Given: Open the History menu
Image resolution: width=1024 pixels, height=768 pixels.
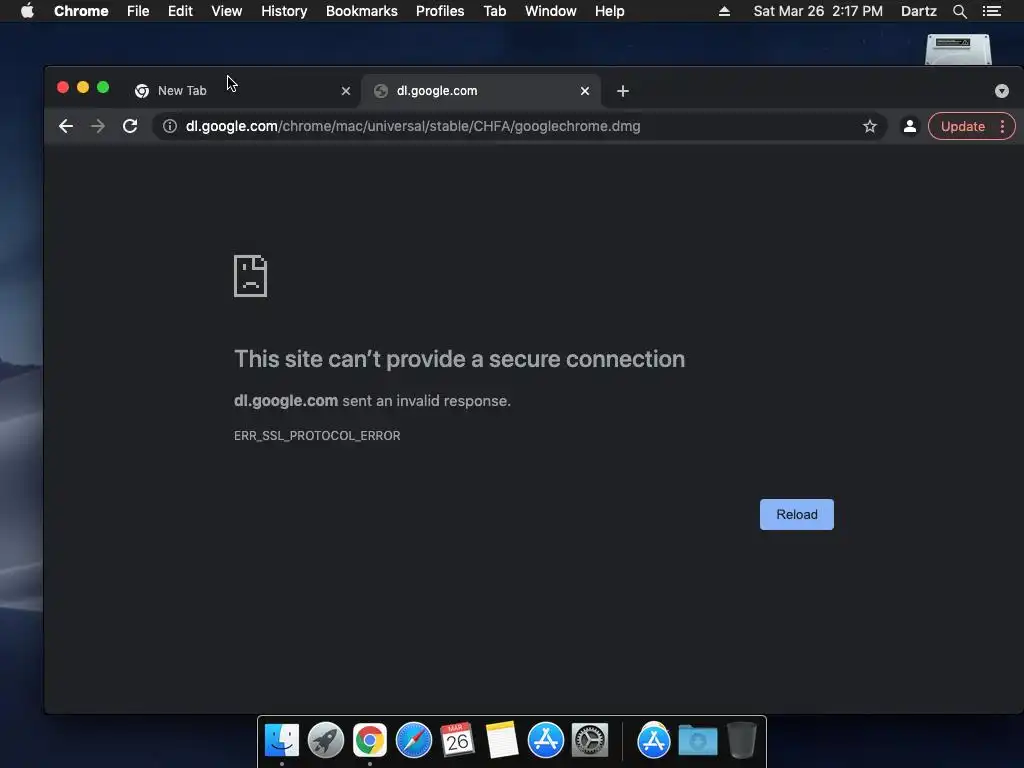Looking at the screenshot, I should tap(283, 11).
